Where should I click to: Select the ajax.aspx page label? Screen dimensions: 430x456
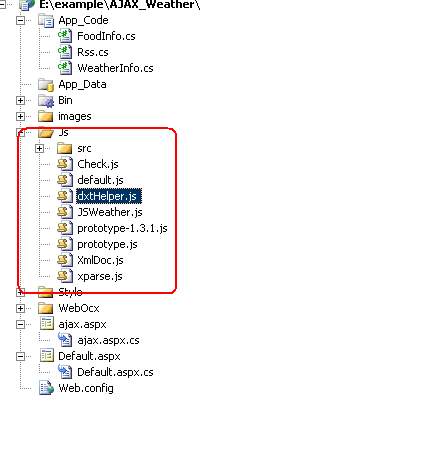[x=82, y=324]
